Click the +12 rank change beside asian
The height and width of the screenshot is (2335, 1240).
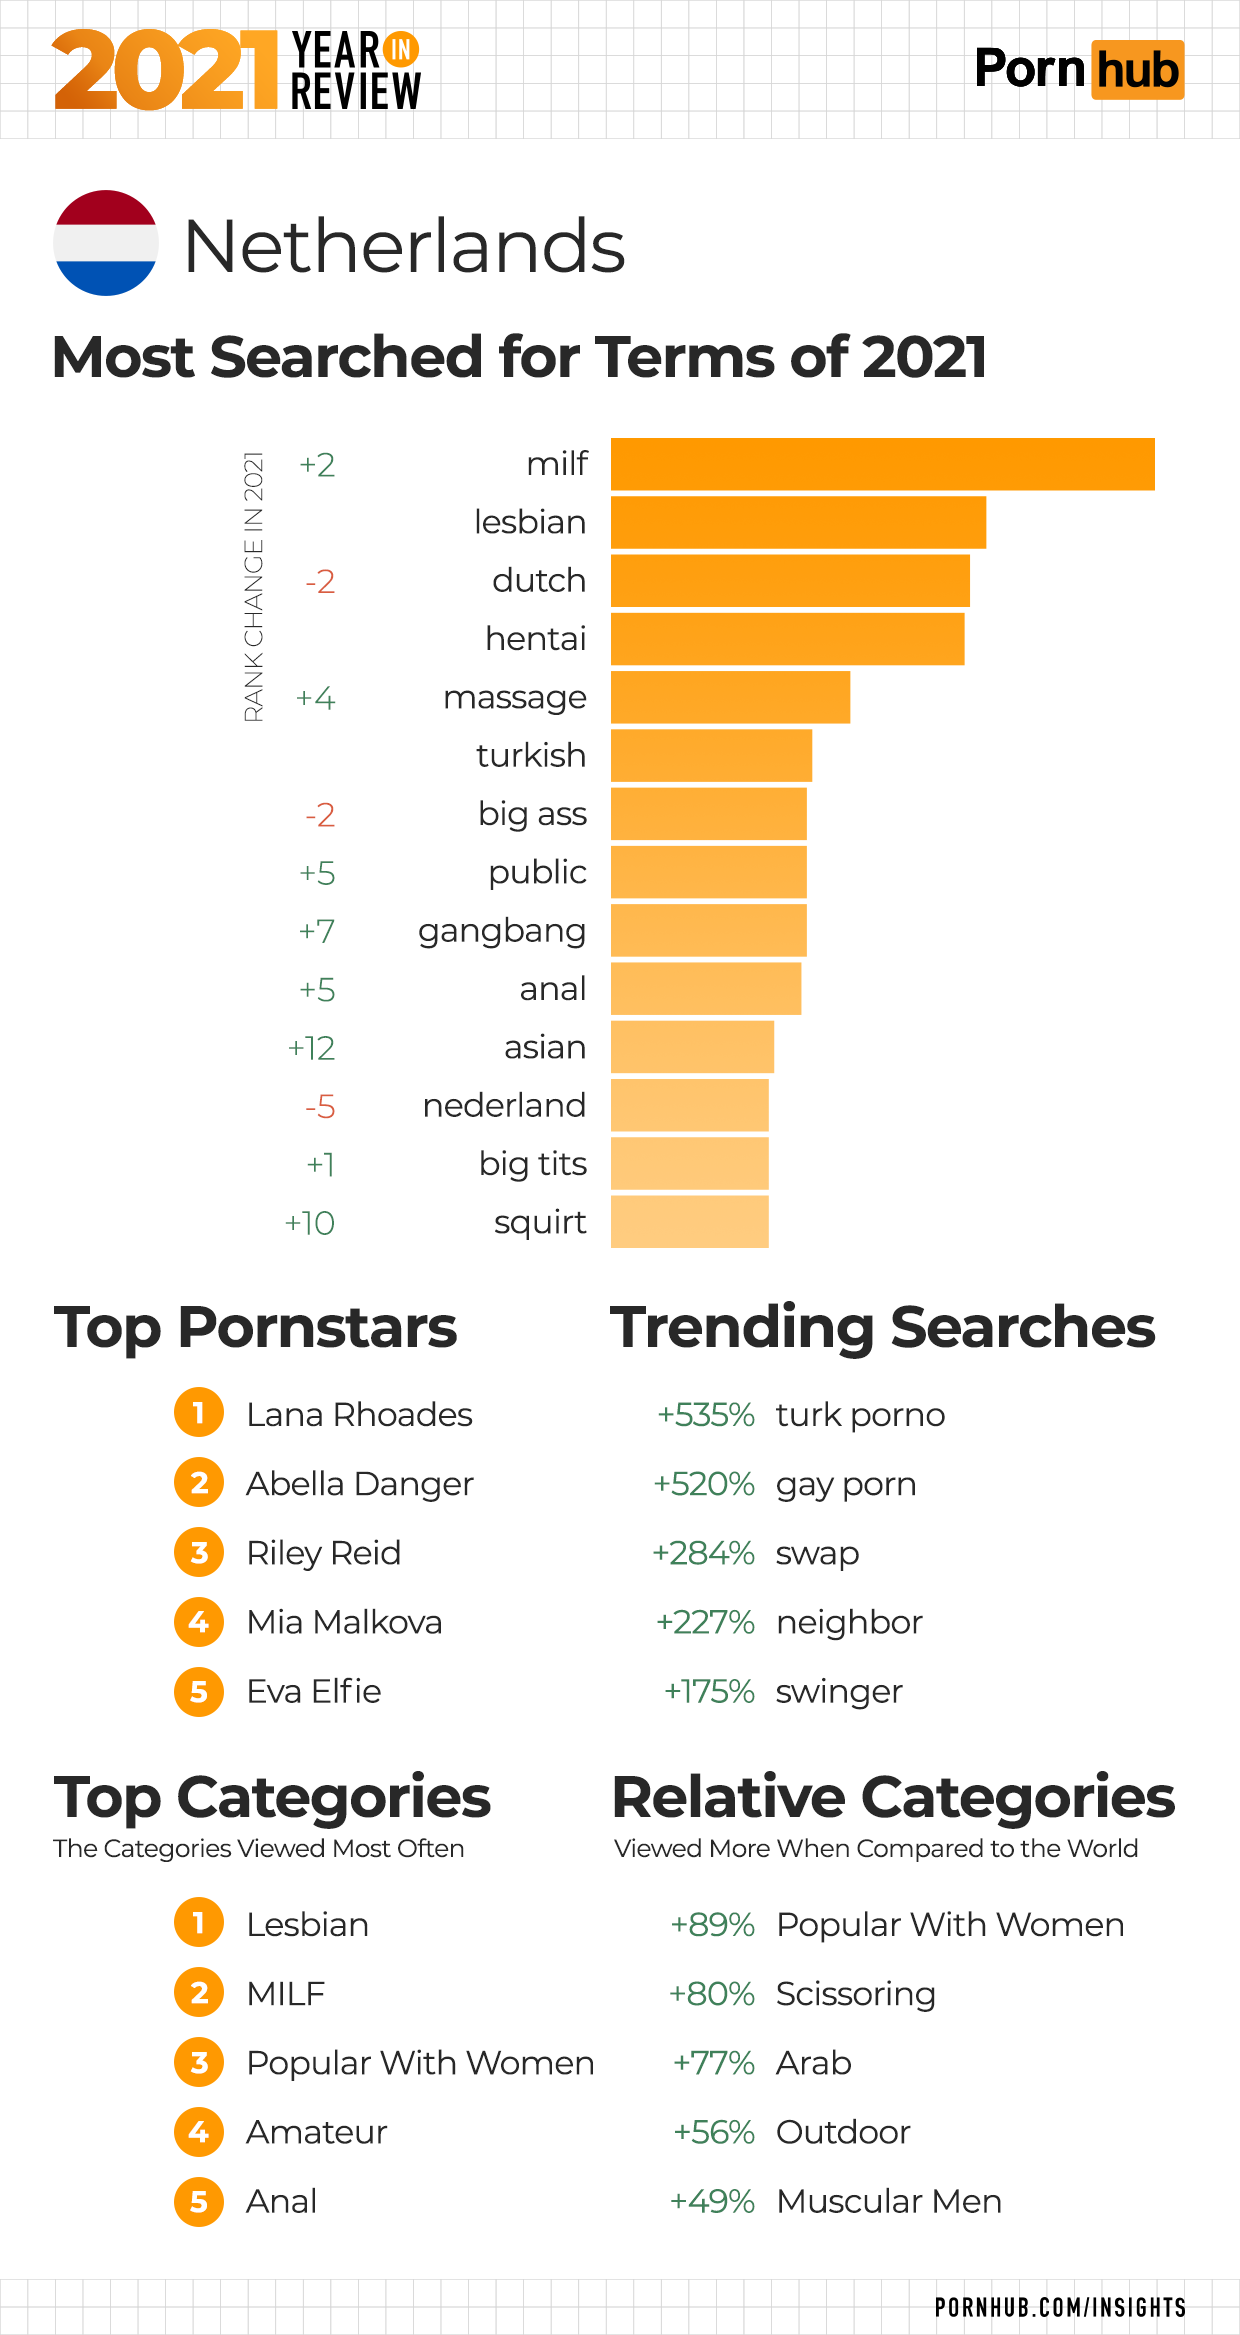pyautogui.click(x=311, y=1048)
